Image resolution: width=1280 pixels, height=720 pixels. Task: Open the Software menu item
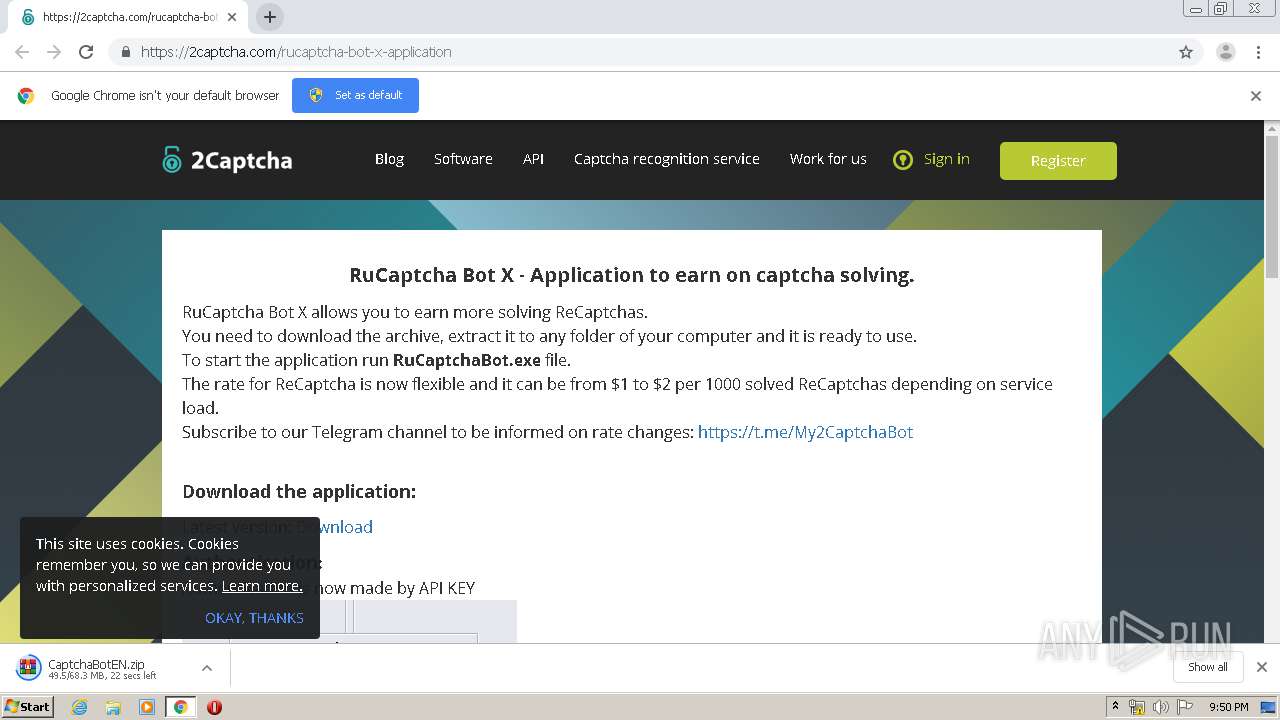tap(463, 159)
